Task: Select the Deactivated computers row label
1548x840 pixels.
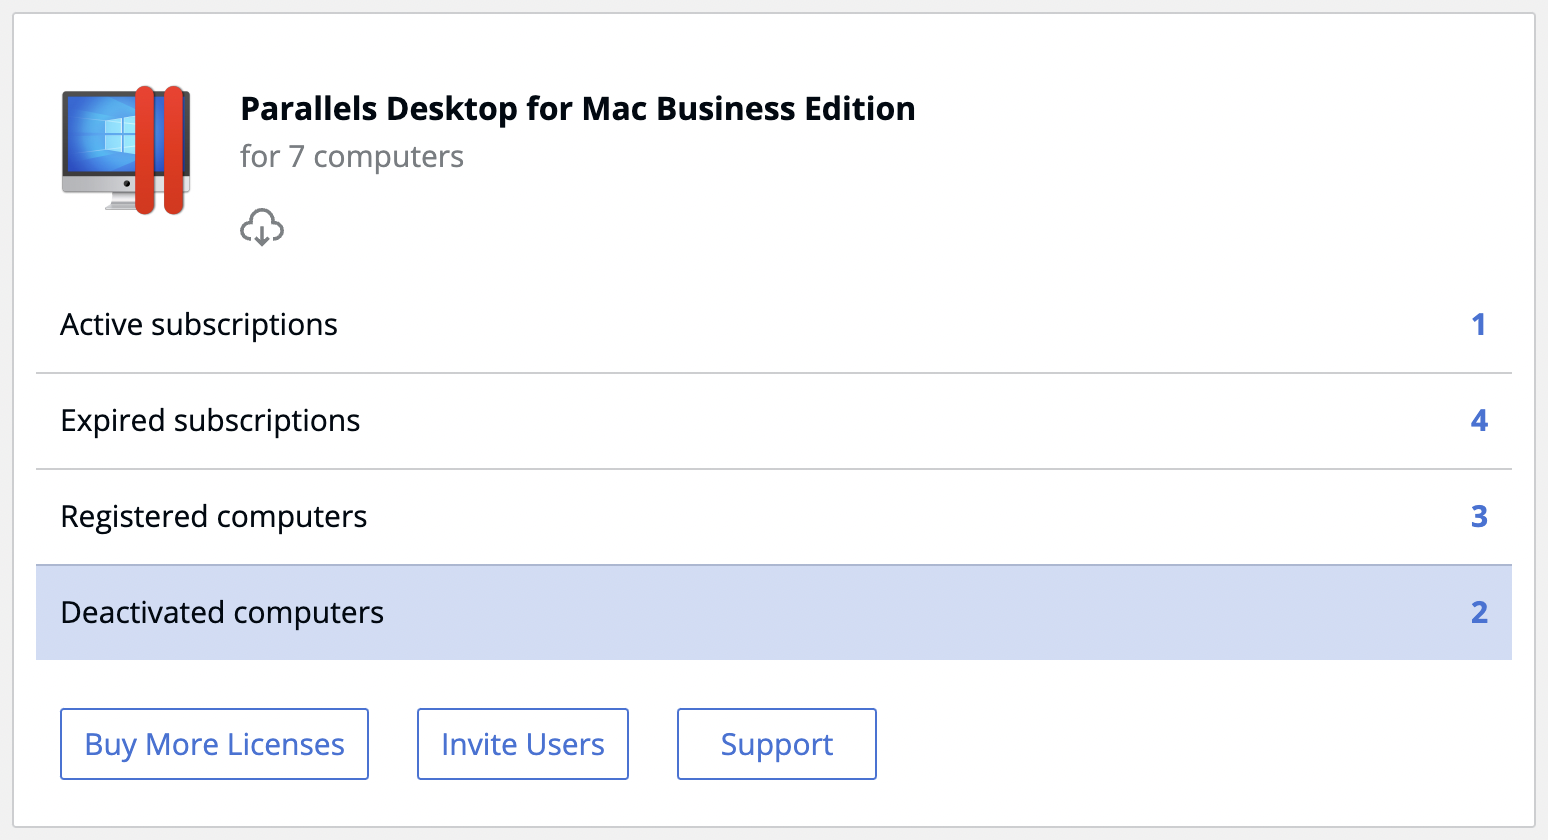Action: [x=222, y=613]
